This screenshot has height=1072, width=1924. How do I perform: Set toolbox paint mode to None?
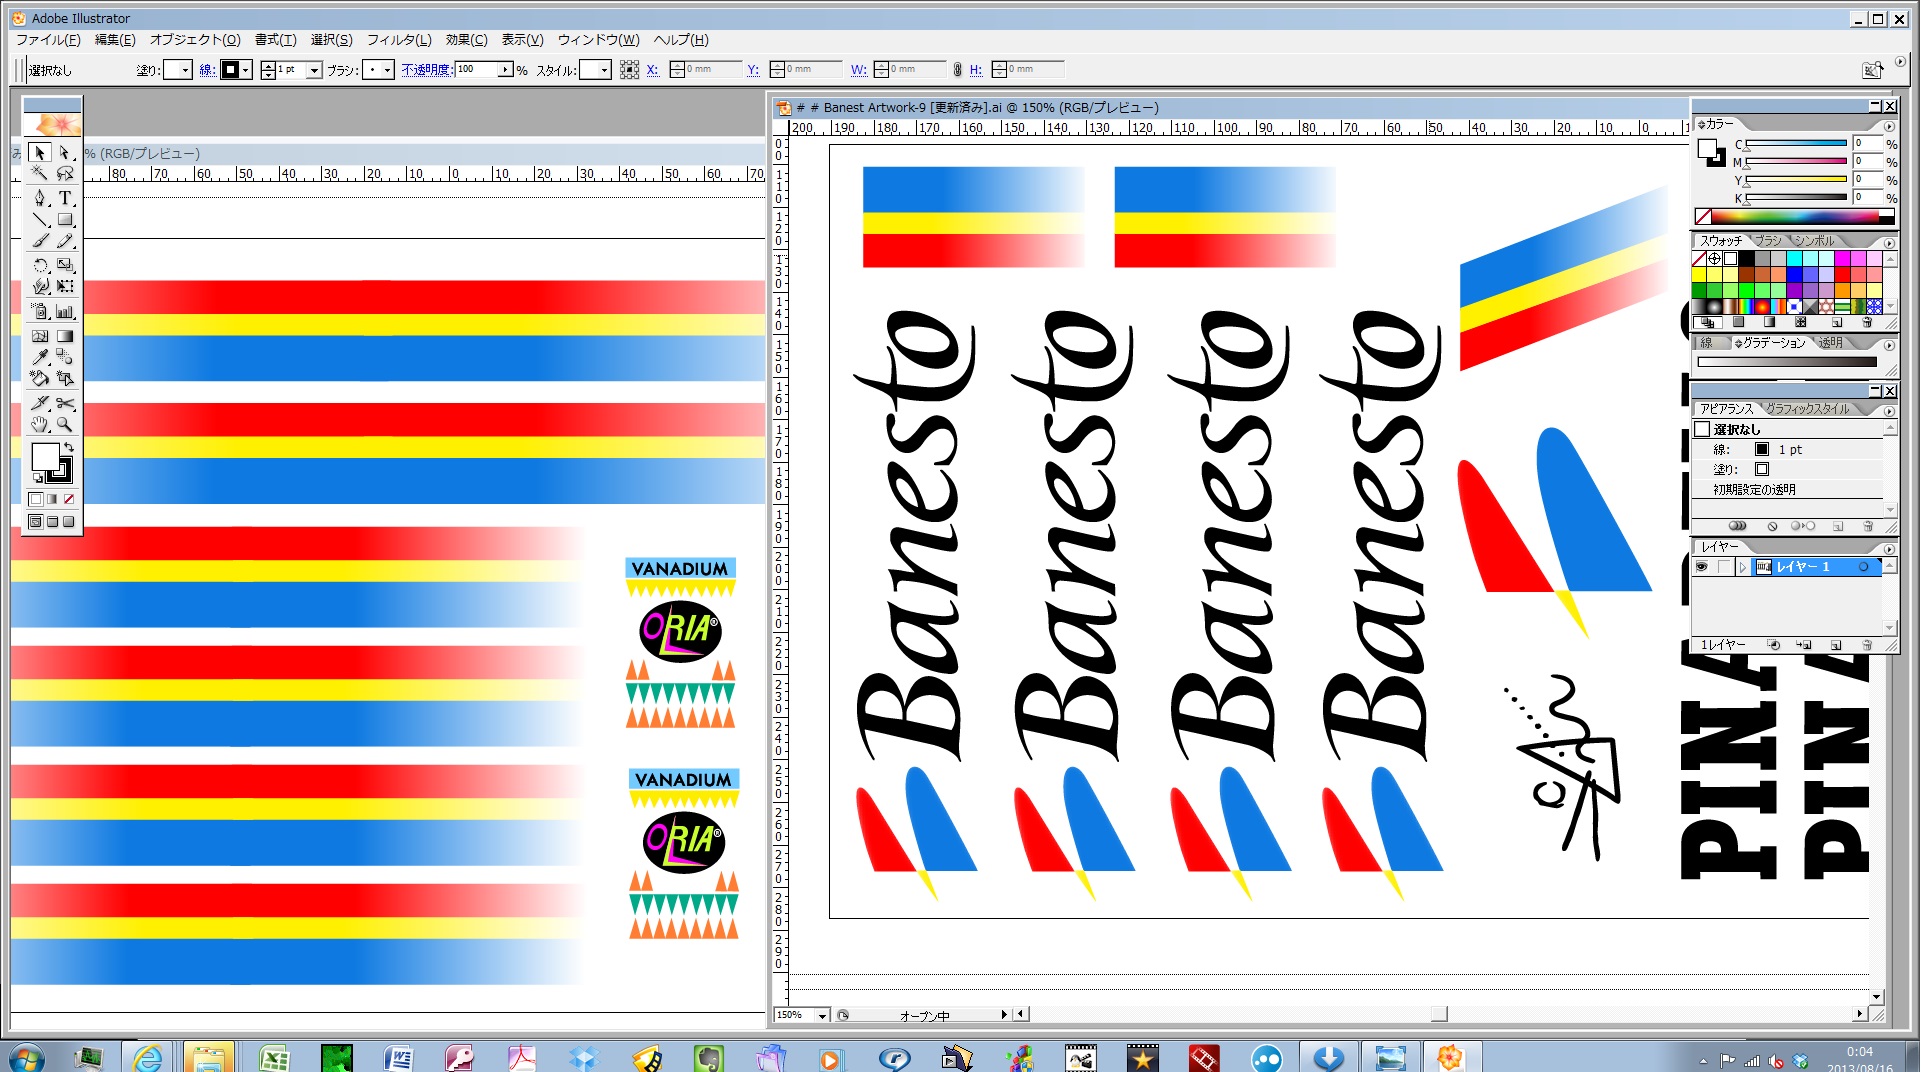click(69, 499)
